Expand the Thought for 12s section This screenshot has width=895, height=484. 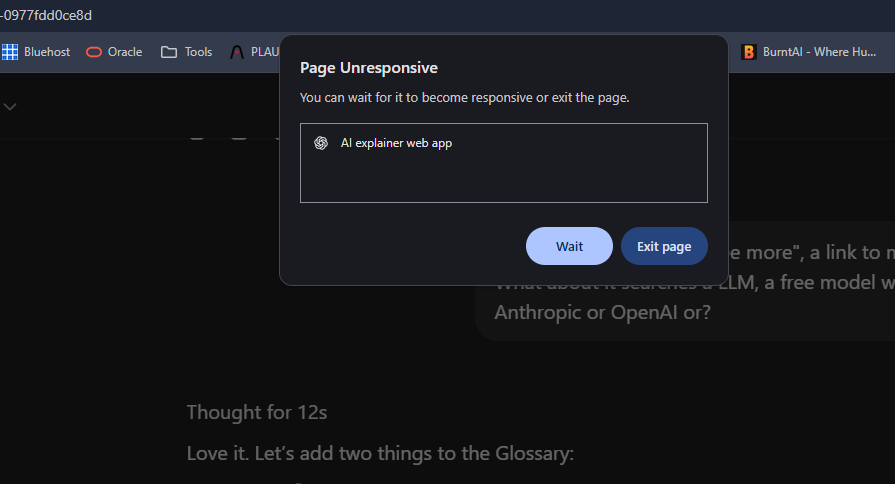[257, 412]
